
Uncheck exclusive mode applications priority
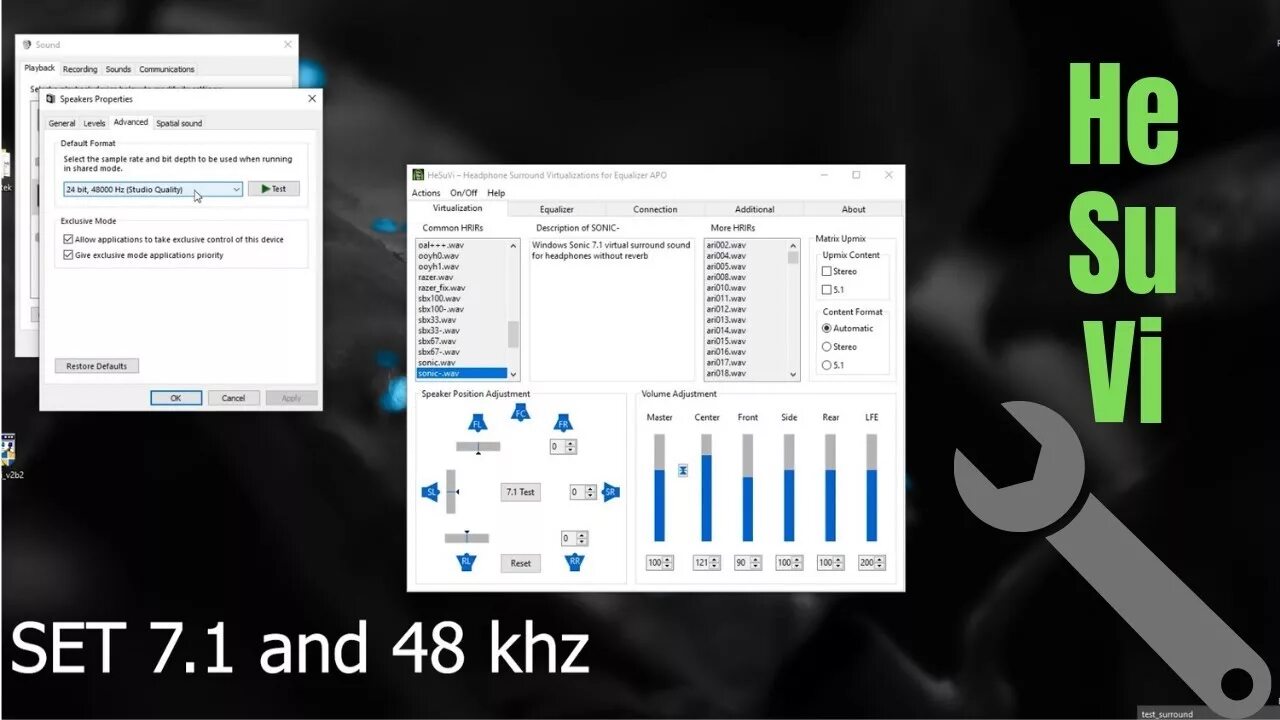coord(68,255)
